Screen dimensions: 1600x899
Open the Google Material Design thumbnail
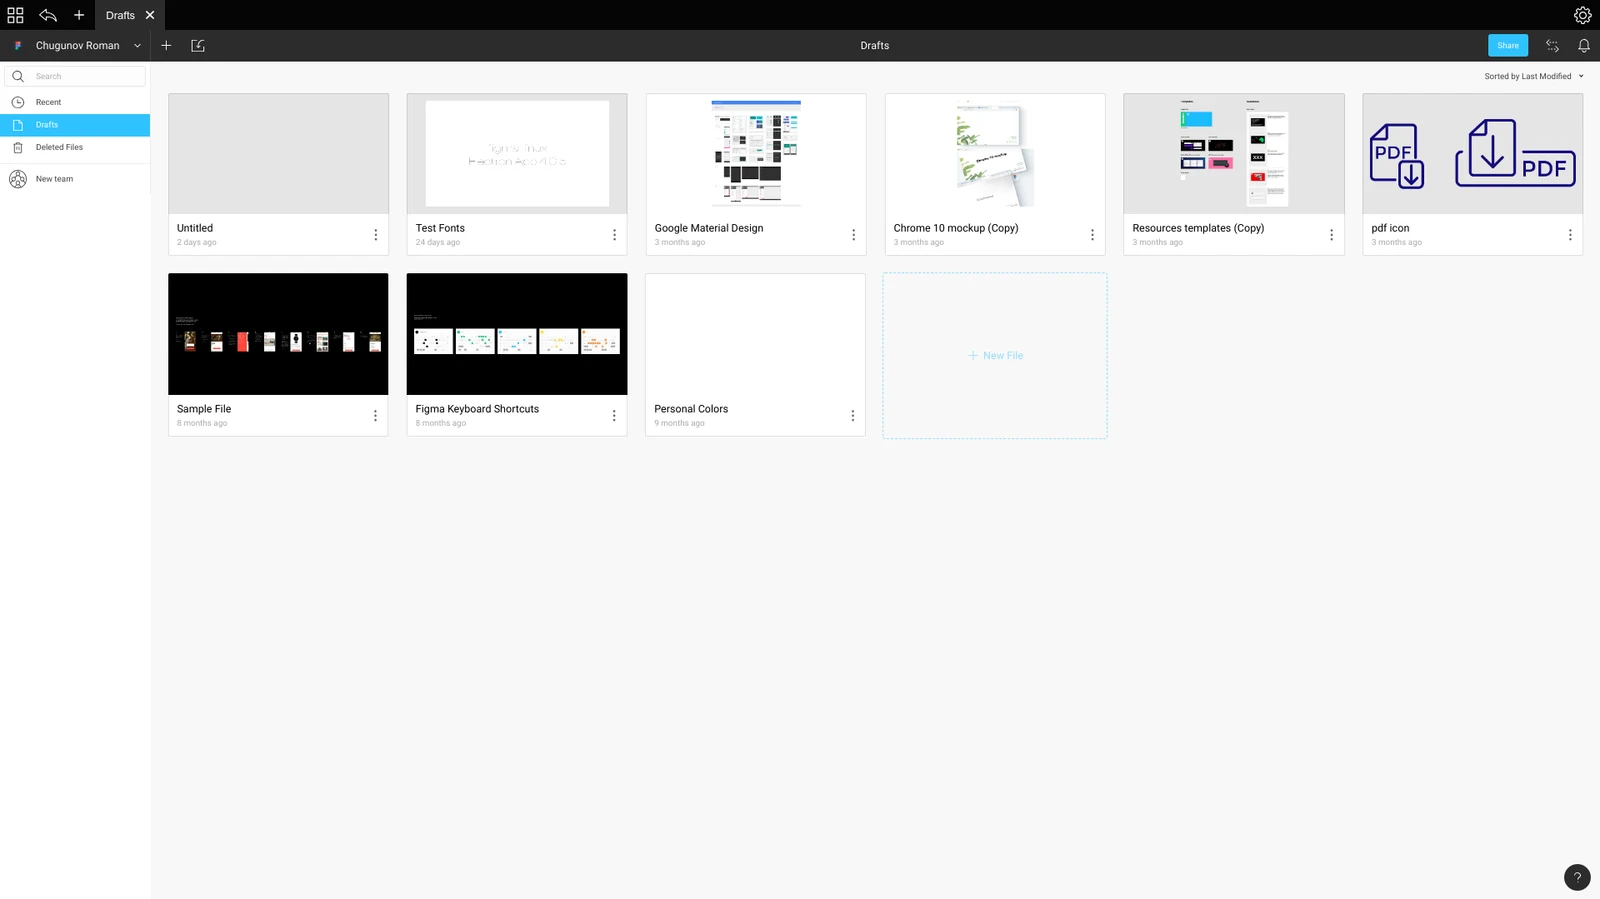click(x=756, y=153)
